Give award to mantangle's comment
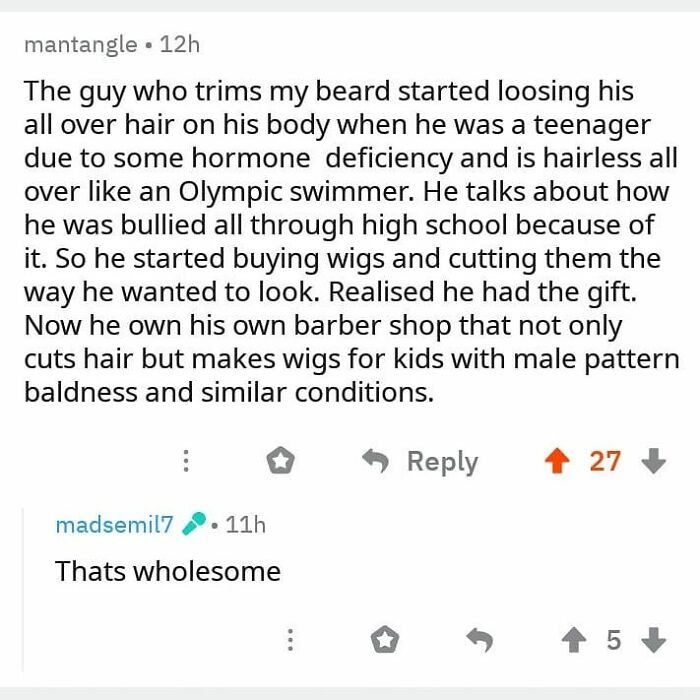 [280, 460]
